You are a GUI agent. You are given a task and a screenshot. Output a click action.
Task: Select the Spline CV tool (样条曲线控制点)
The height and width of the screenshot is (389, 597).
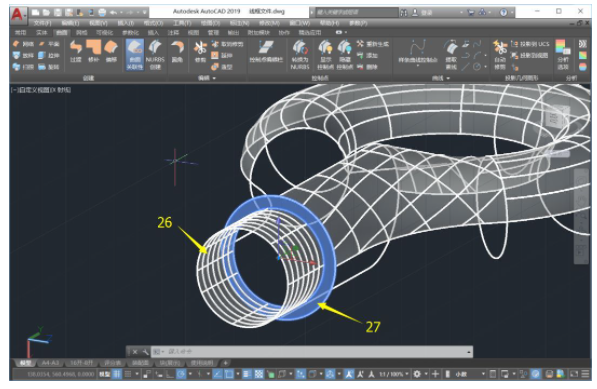(x=418, y=51)
